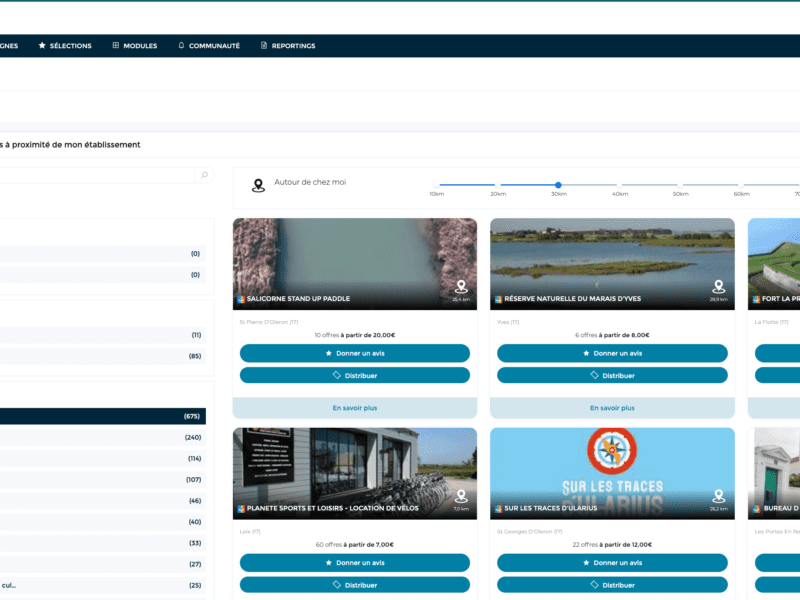
Task: Select filter row with count (27)
Action: [x=103, y=564]
